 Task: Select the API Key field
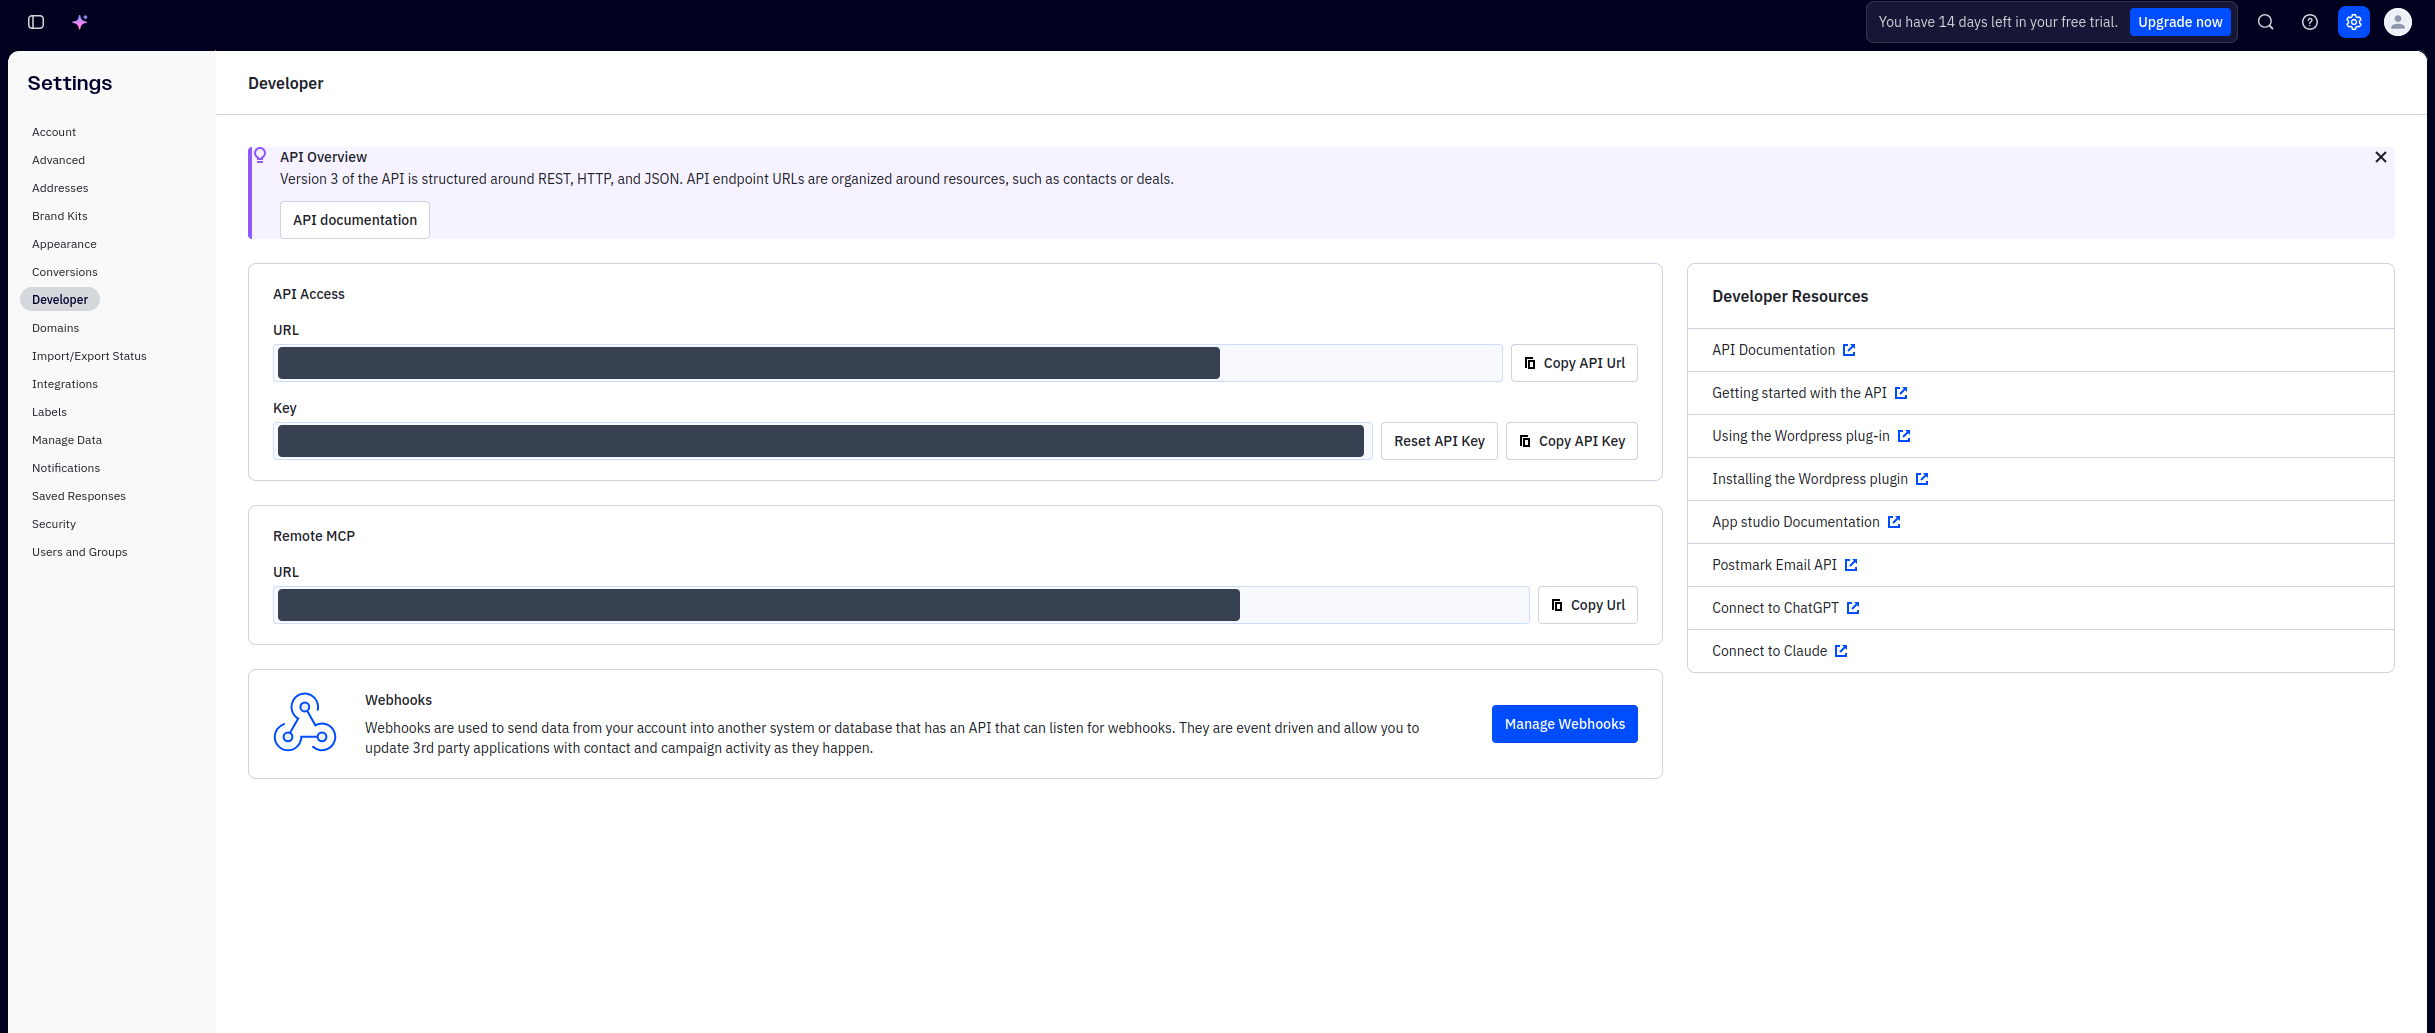(823, 441)
